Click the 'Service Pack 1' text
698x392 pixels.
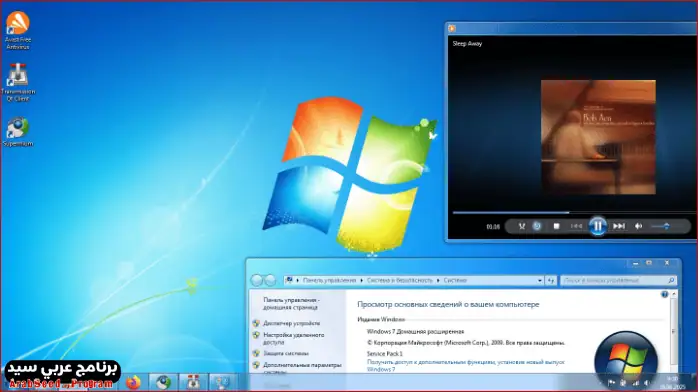coord(384,354)
